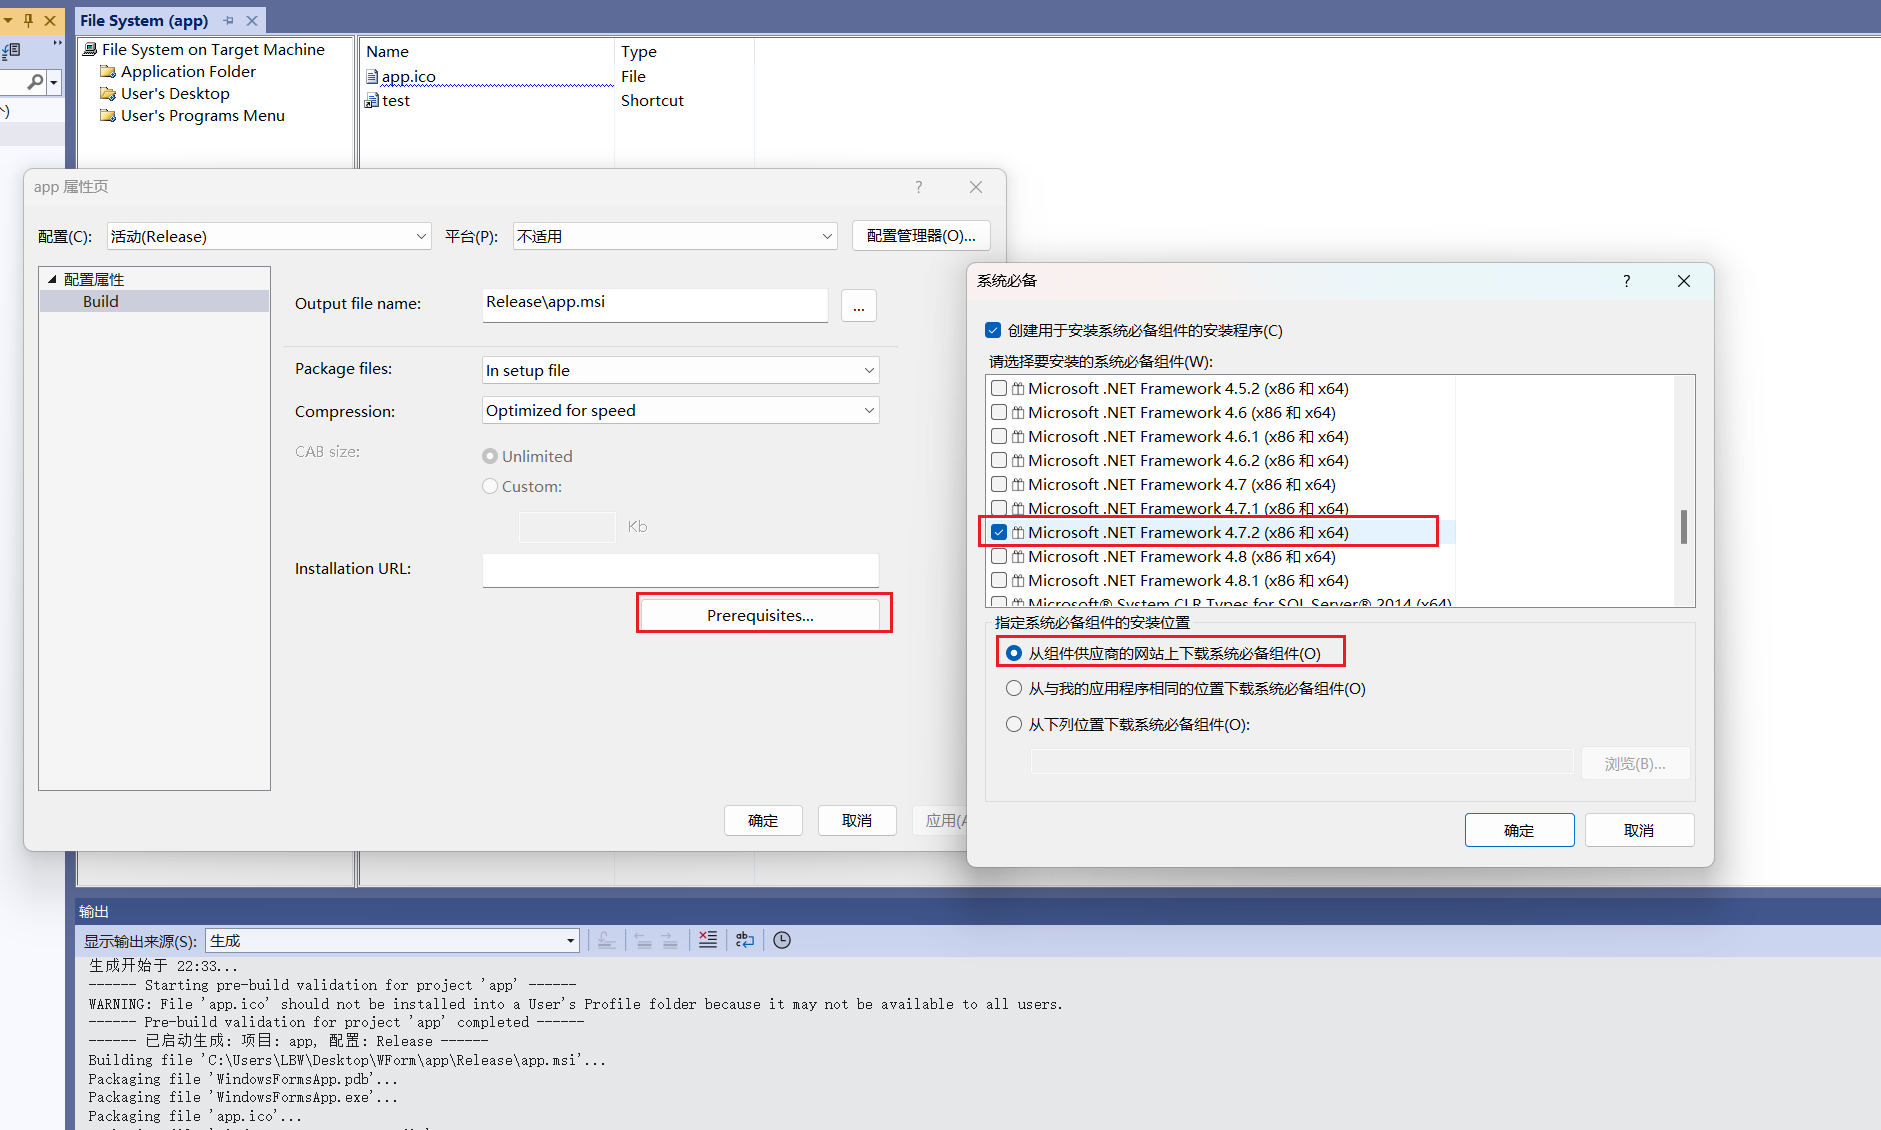Open the show output from dropdown
The image size is (1881, 1130).
[392, 940]
